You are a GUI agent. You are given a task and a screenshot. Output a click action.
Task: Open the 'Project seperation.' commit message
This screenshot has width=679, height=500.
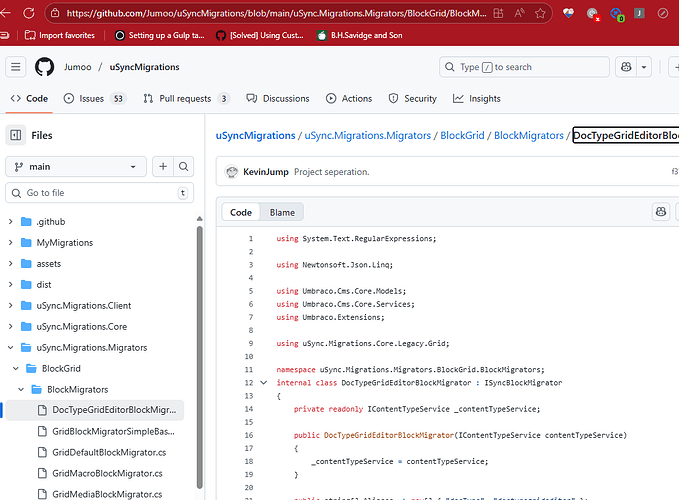coord(332,172)
